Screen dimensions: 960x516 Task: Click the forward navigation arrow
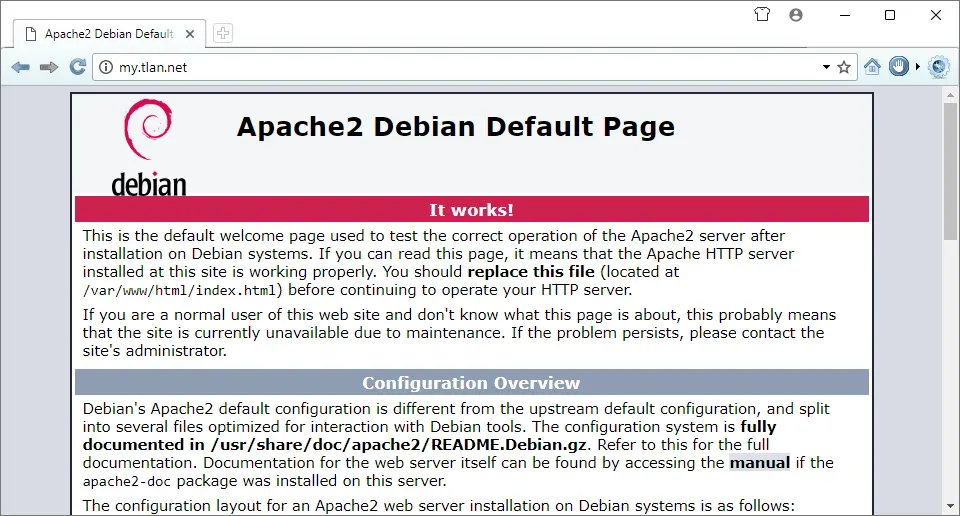48,67
